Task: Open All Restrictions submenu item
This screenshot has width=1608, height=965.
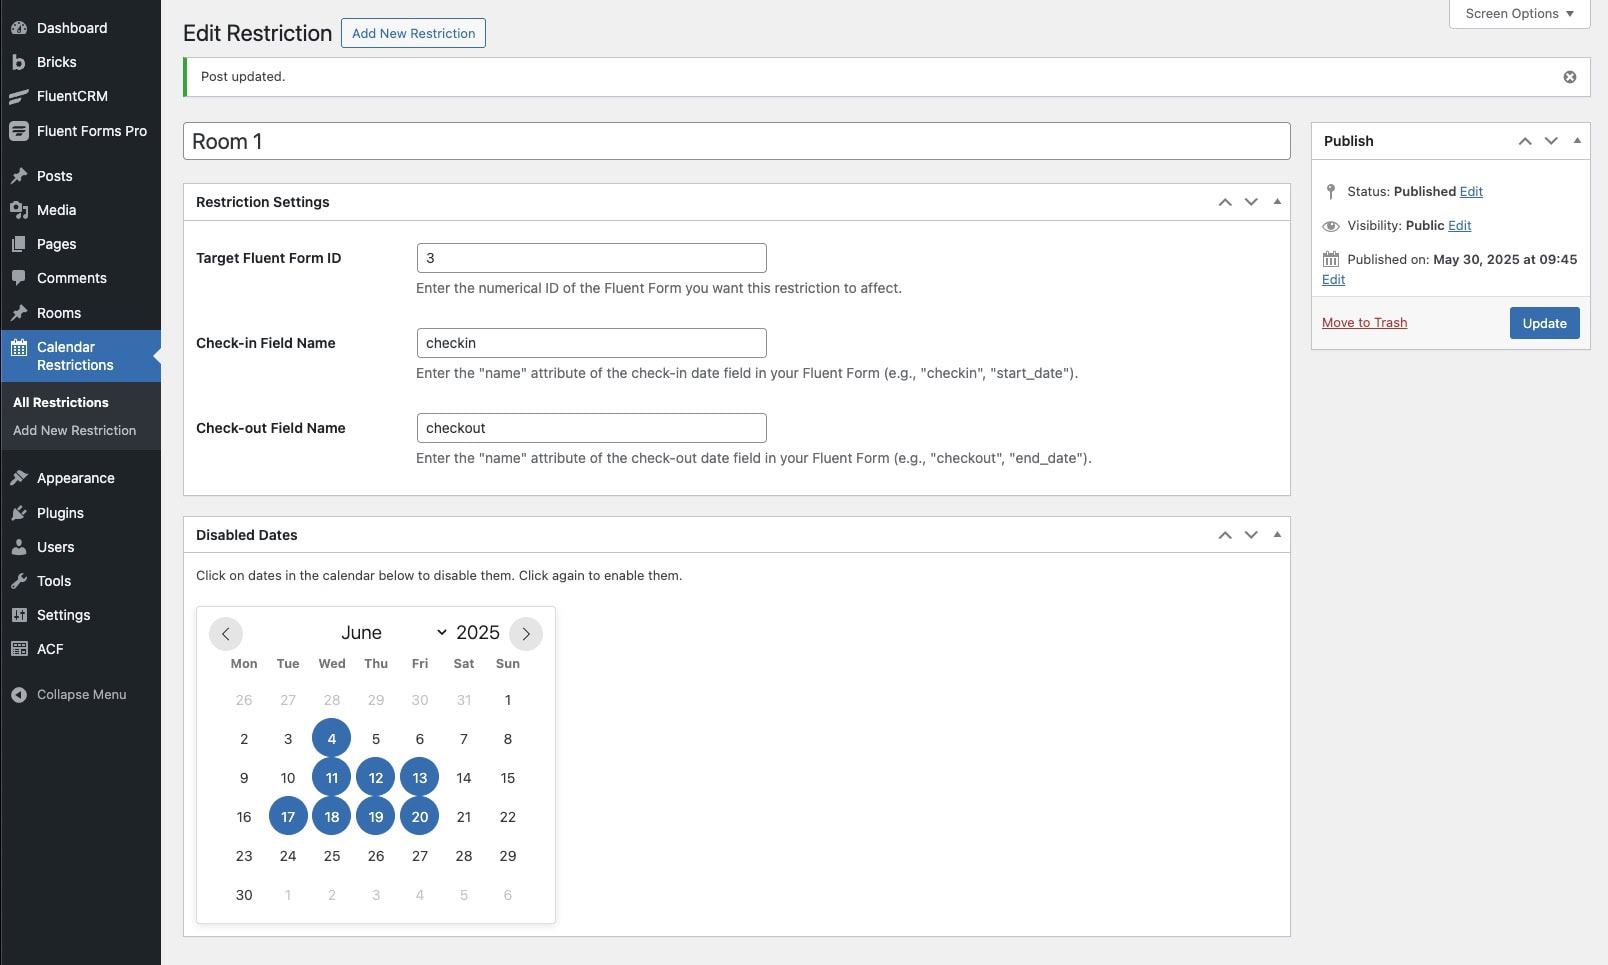Action: tap(61, 402)
